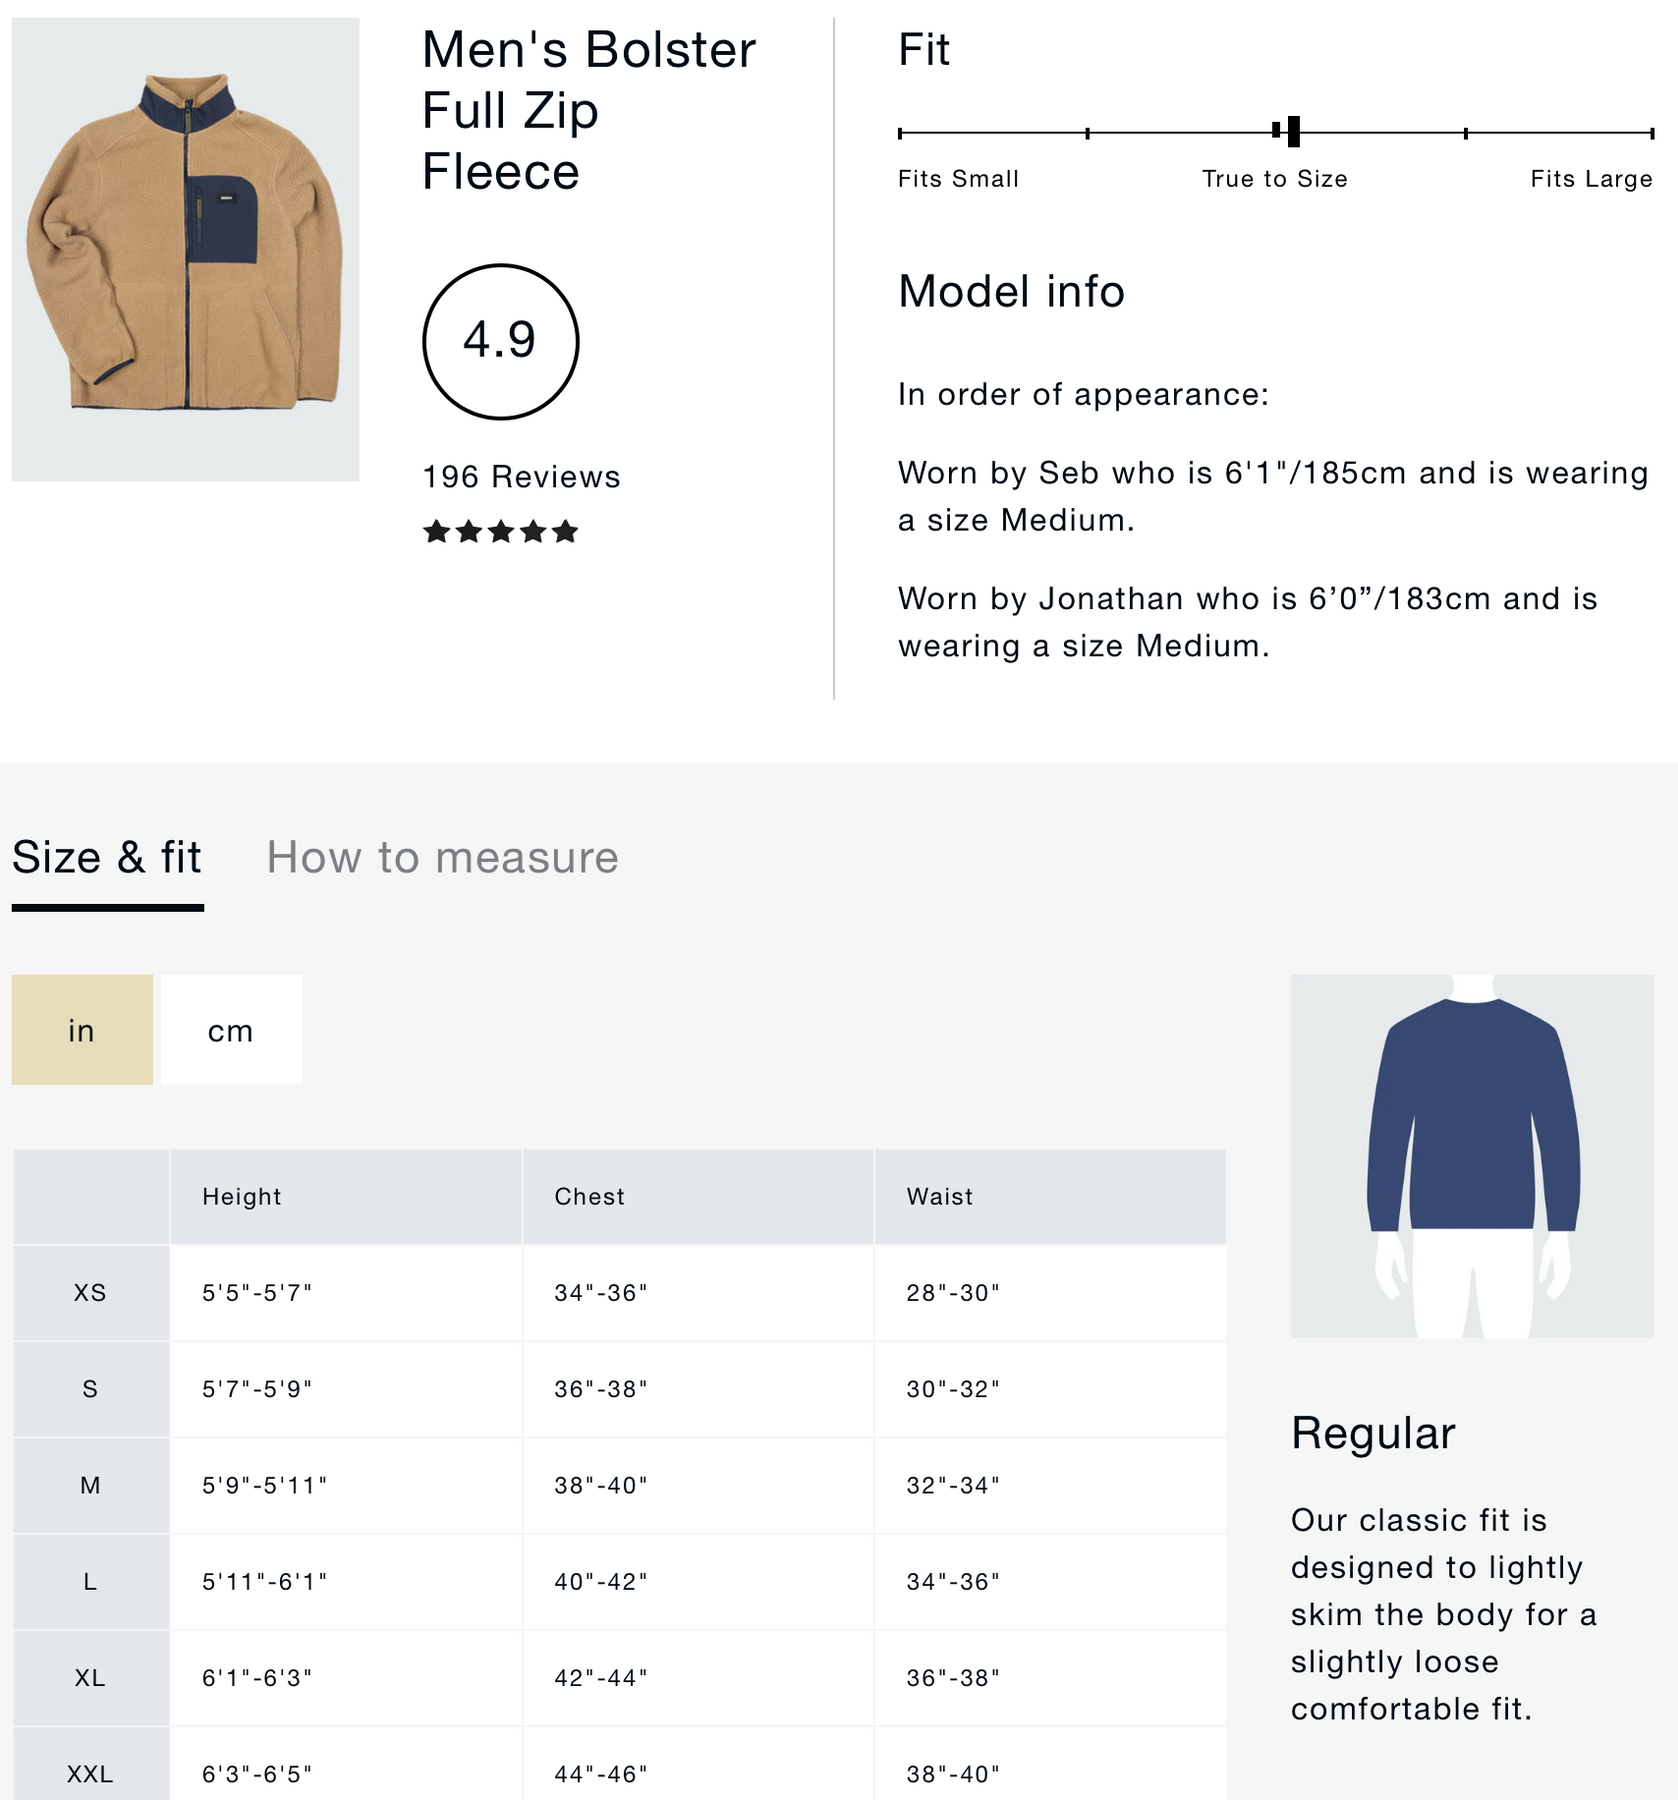Screen dimensions: 1678x1800
Task: Switch to How to measure tab
Action: pos(442,858)
